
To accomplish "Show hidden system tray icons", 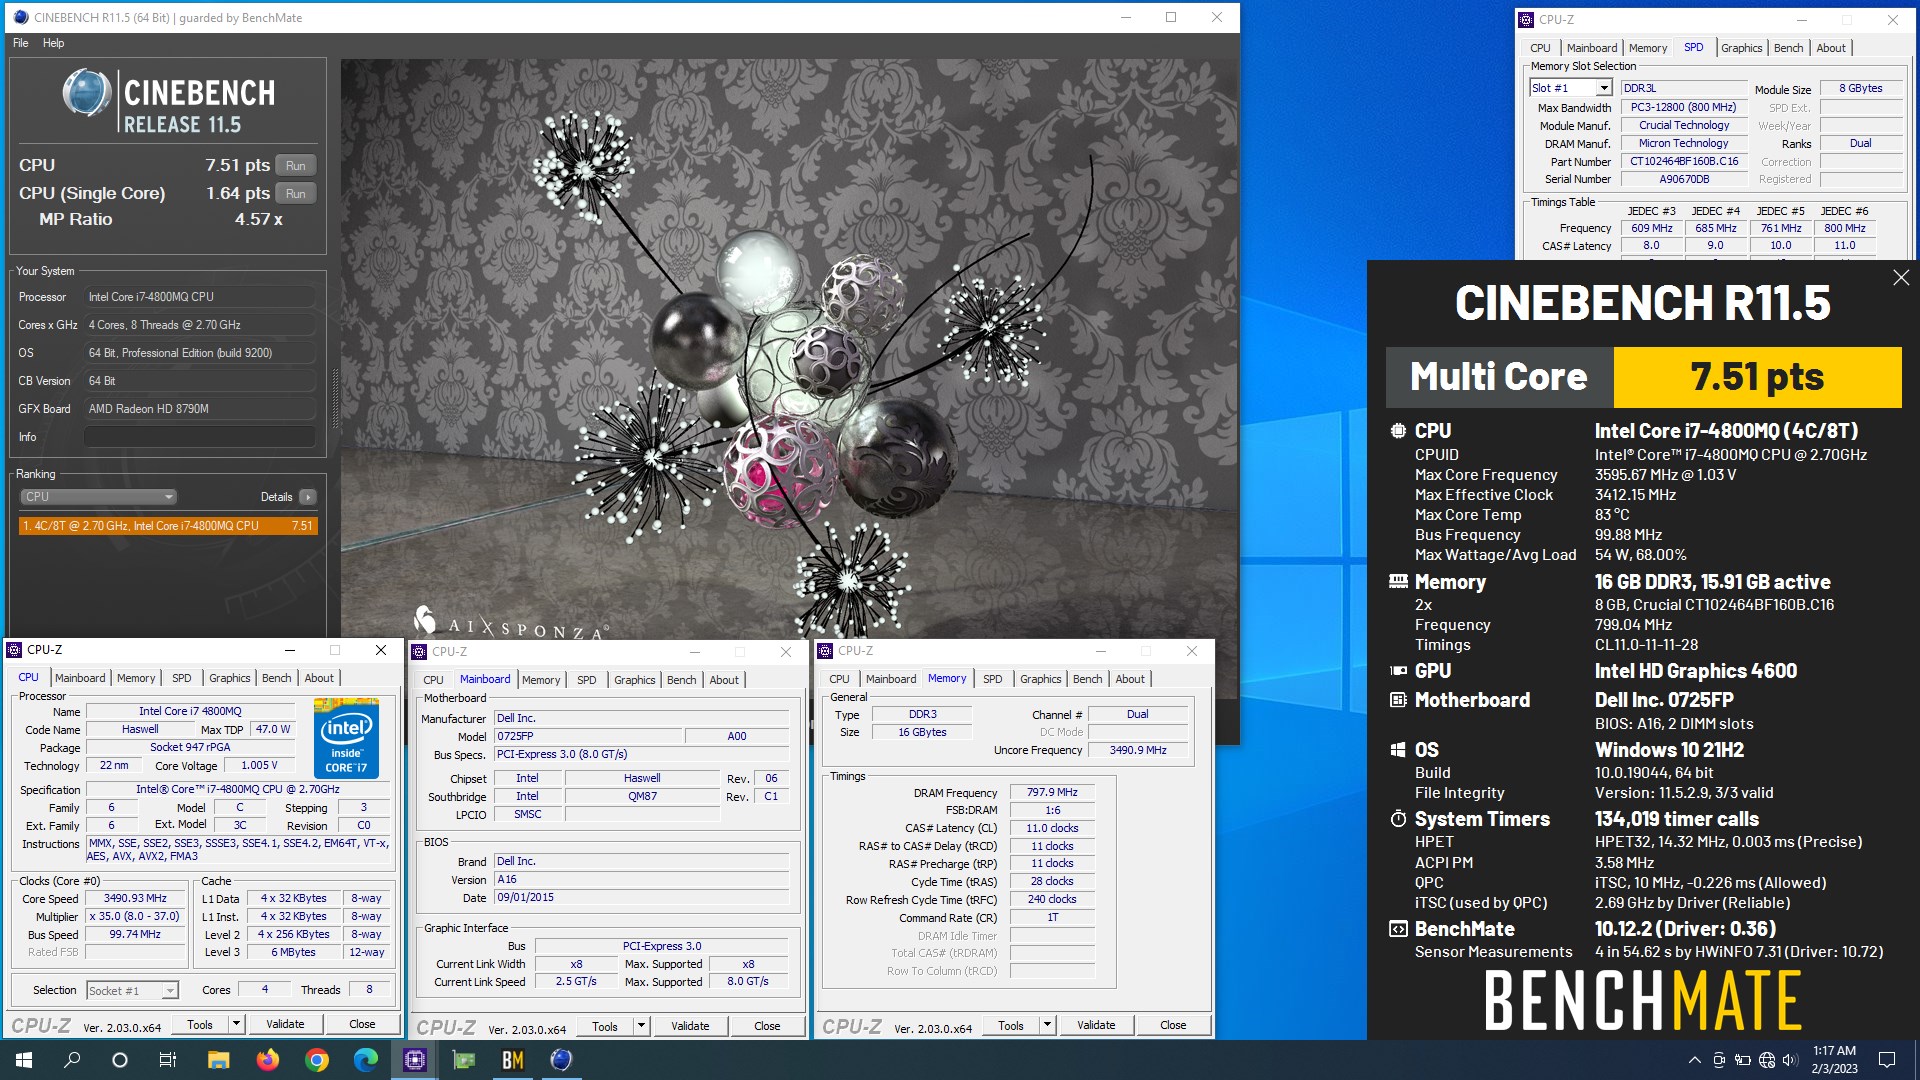I will click(x=1694, y=1060).
